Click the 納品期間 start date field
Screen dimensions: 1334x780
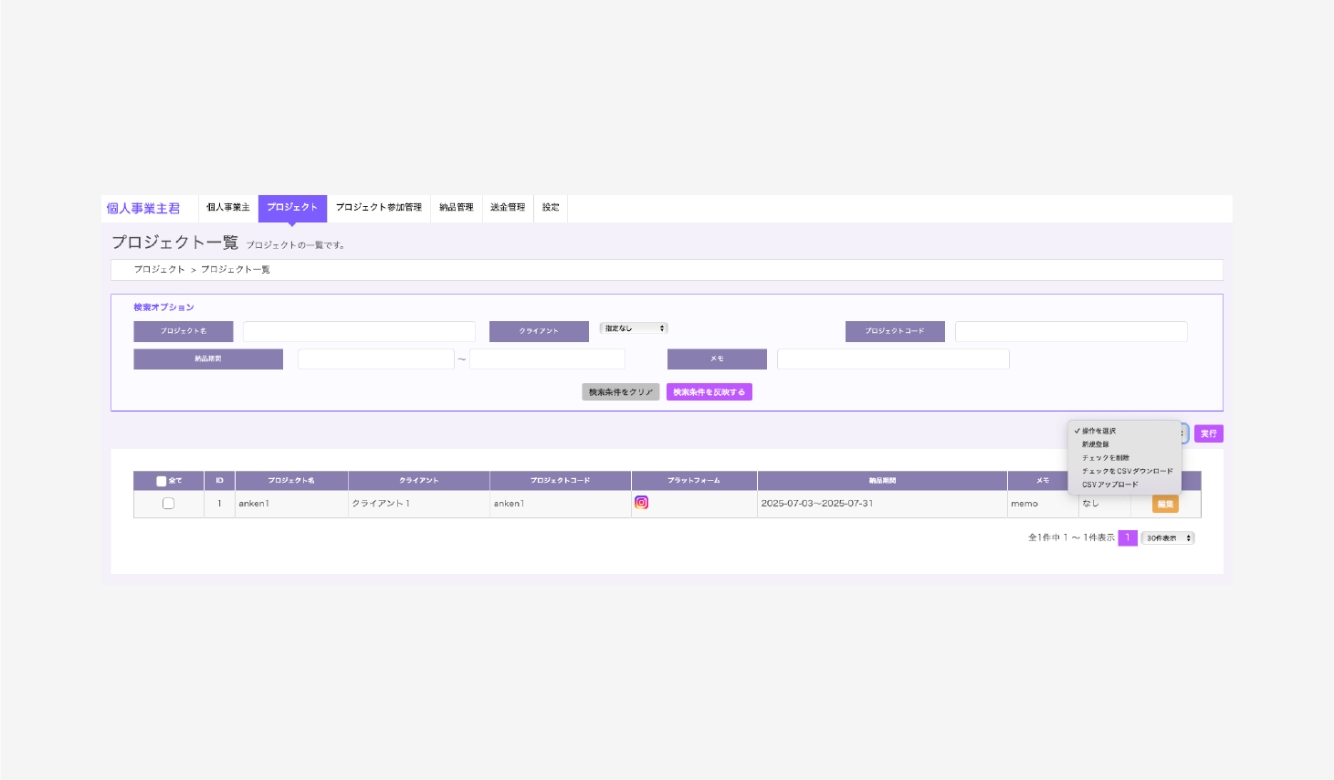[376, 359]
